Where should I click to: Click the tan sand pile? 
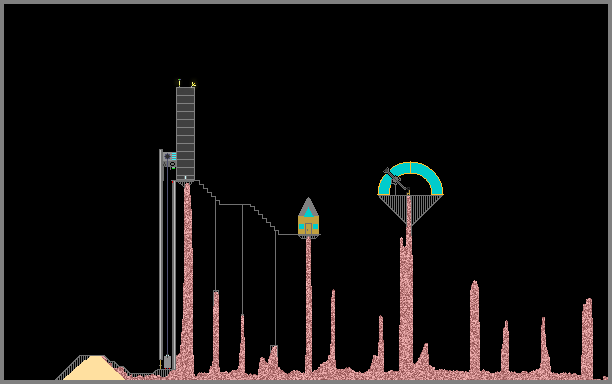click(x=94, y=368)
